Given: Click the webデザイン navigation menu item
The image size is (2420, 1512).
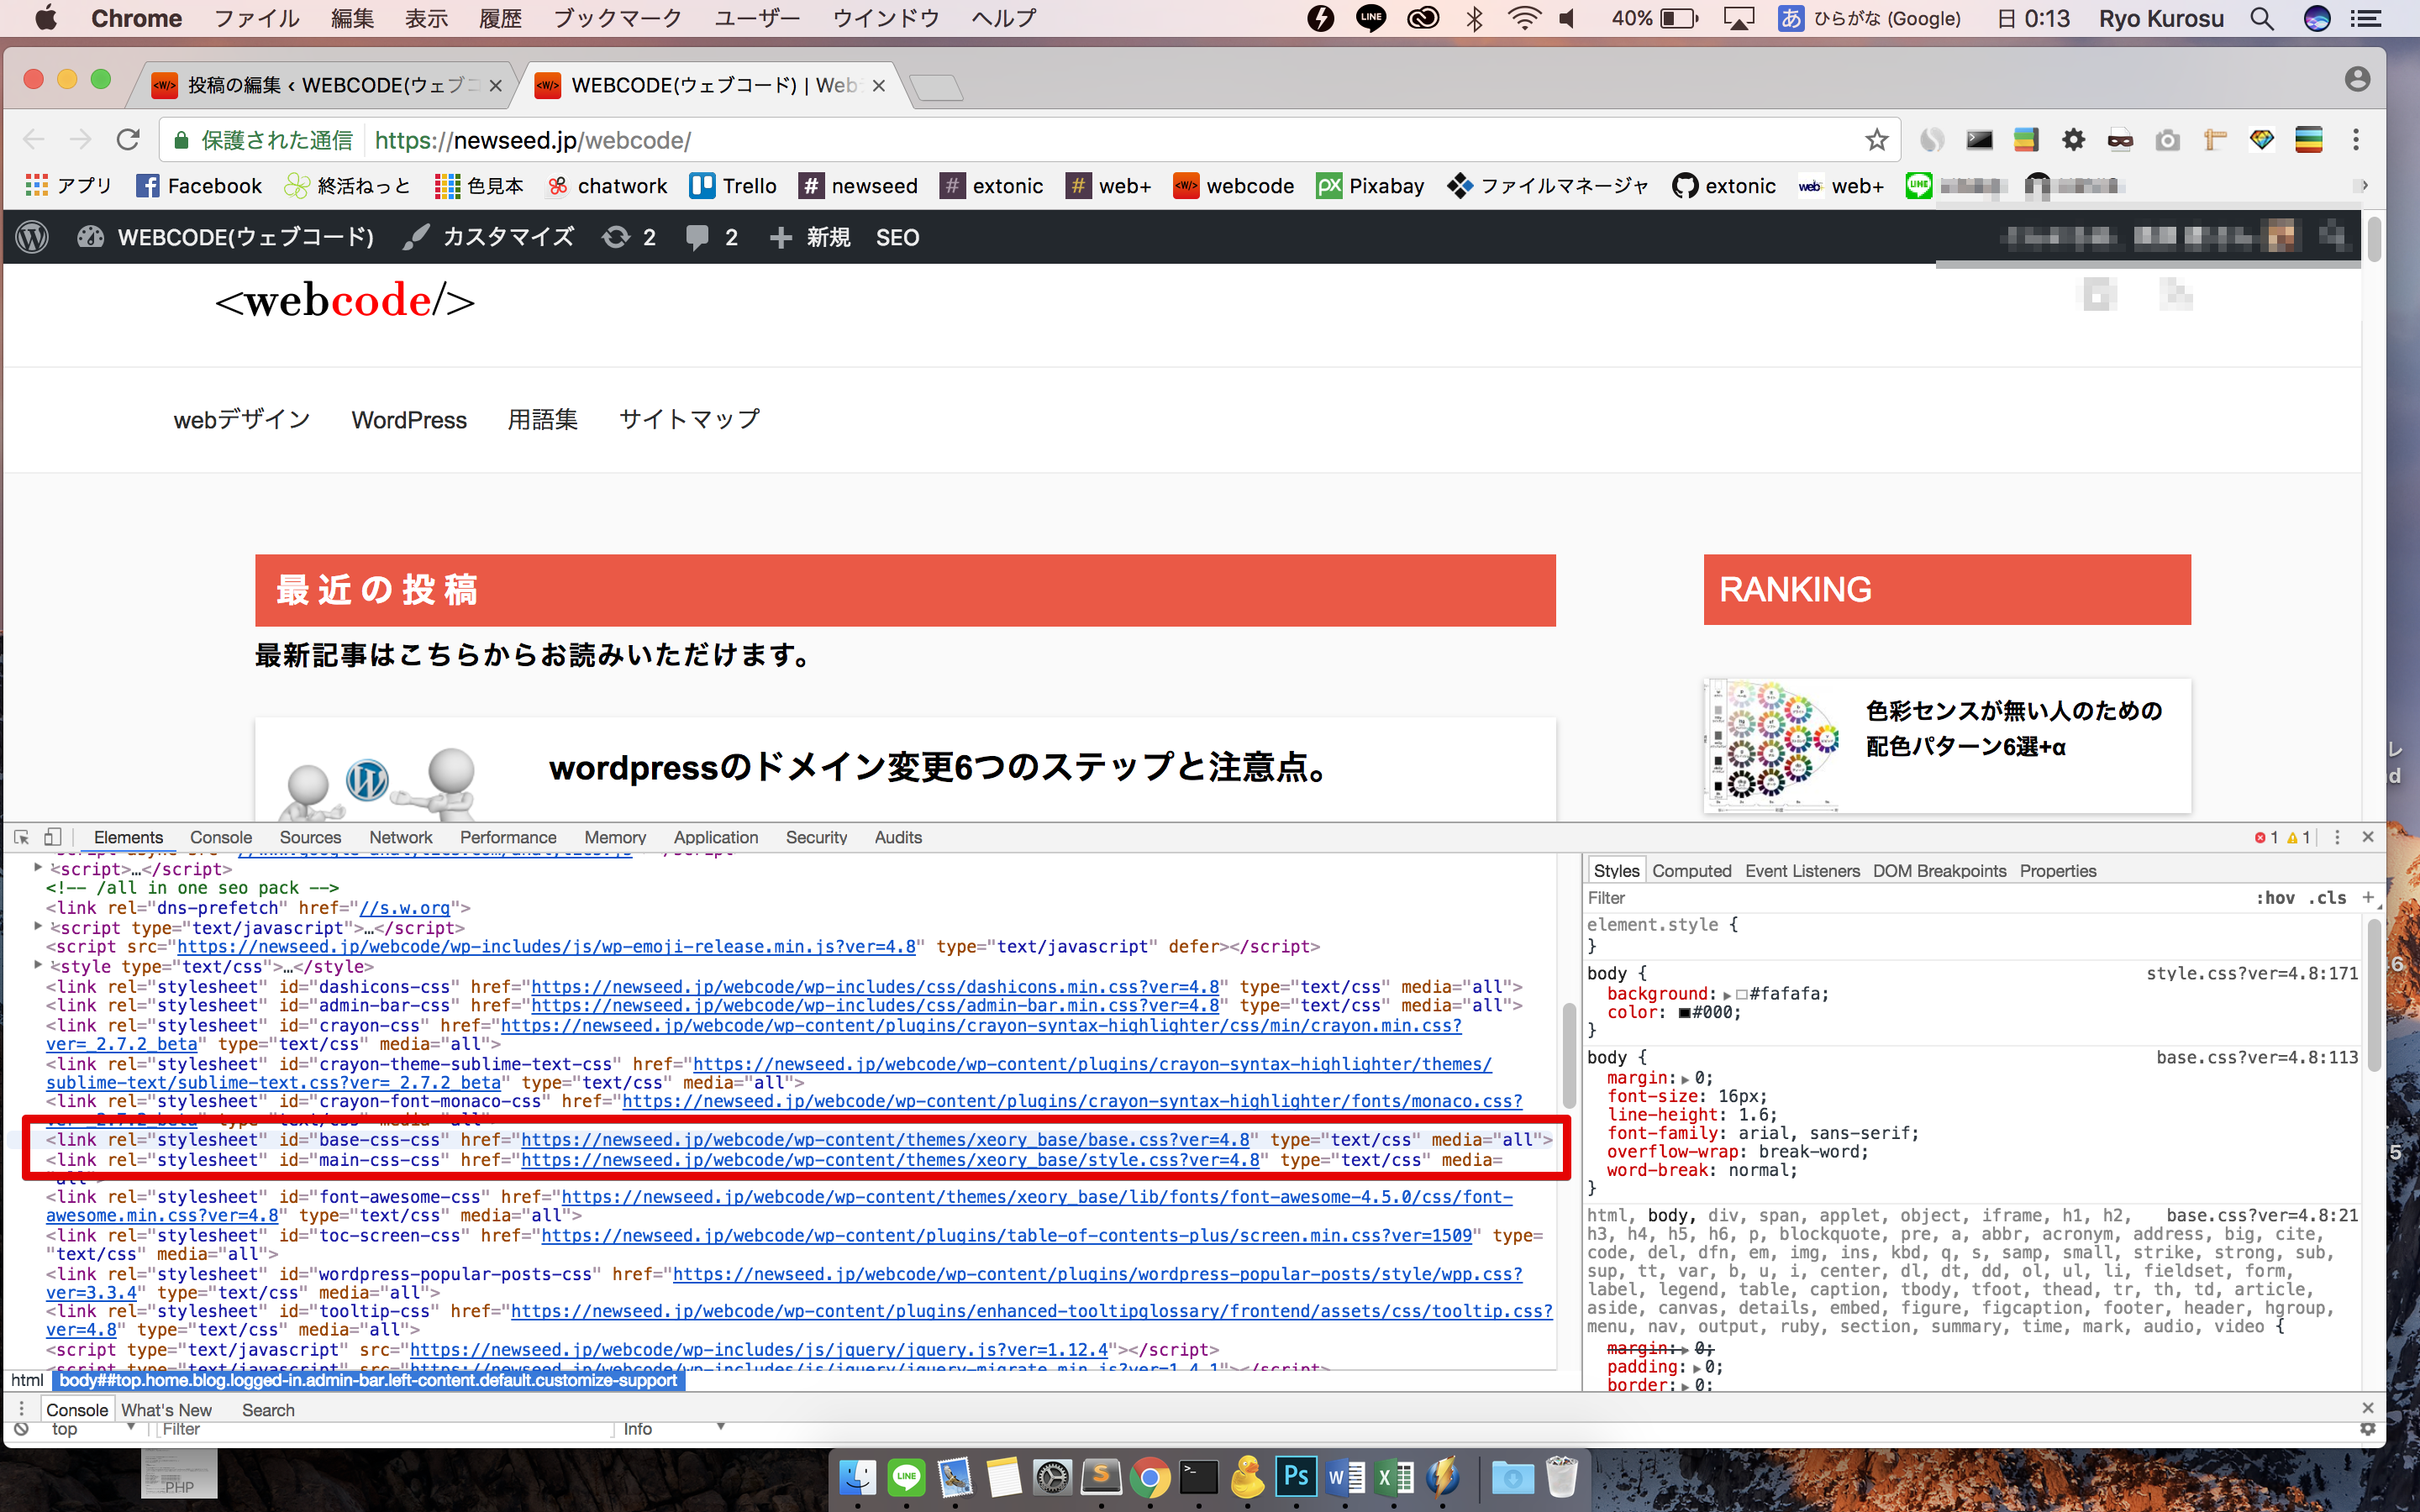Looking at the screenshot, I should (242, 420).
